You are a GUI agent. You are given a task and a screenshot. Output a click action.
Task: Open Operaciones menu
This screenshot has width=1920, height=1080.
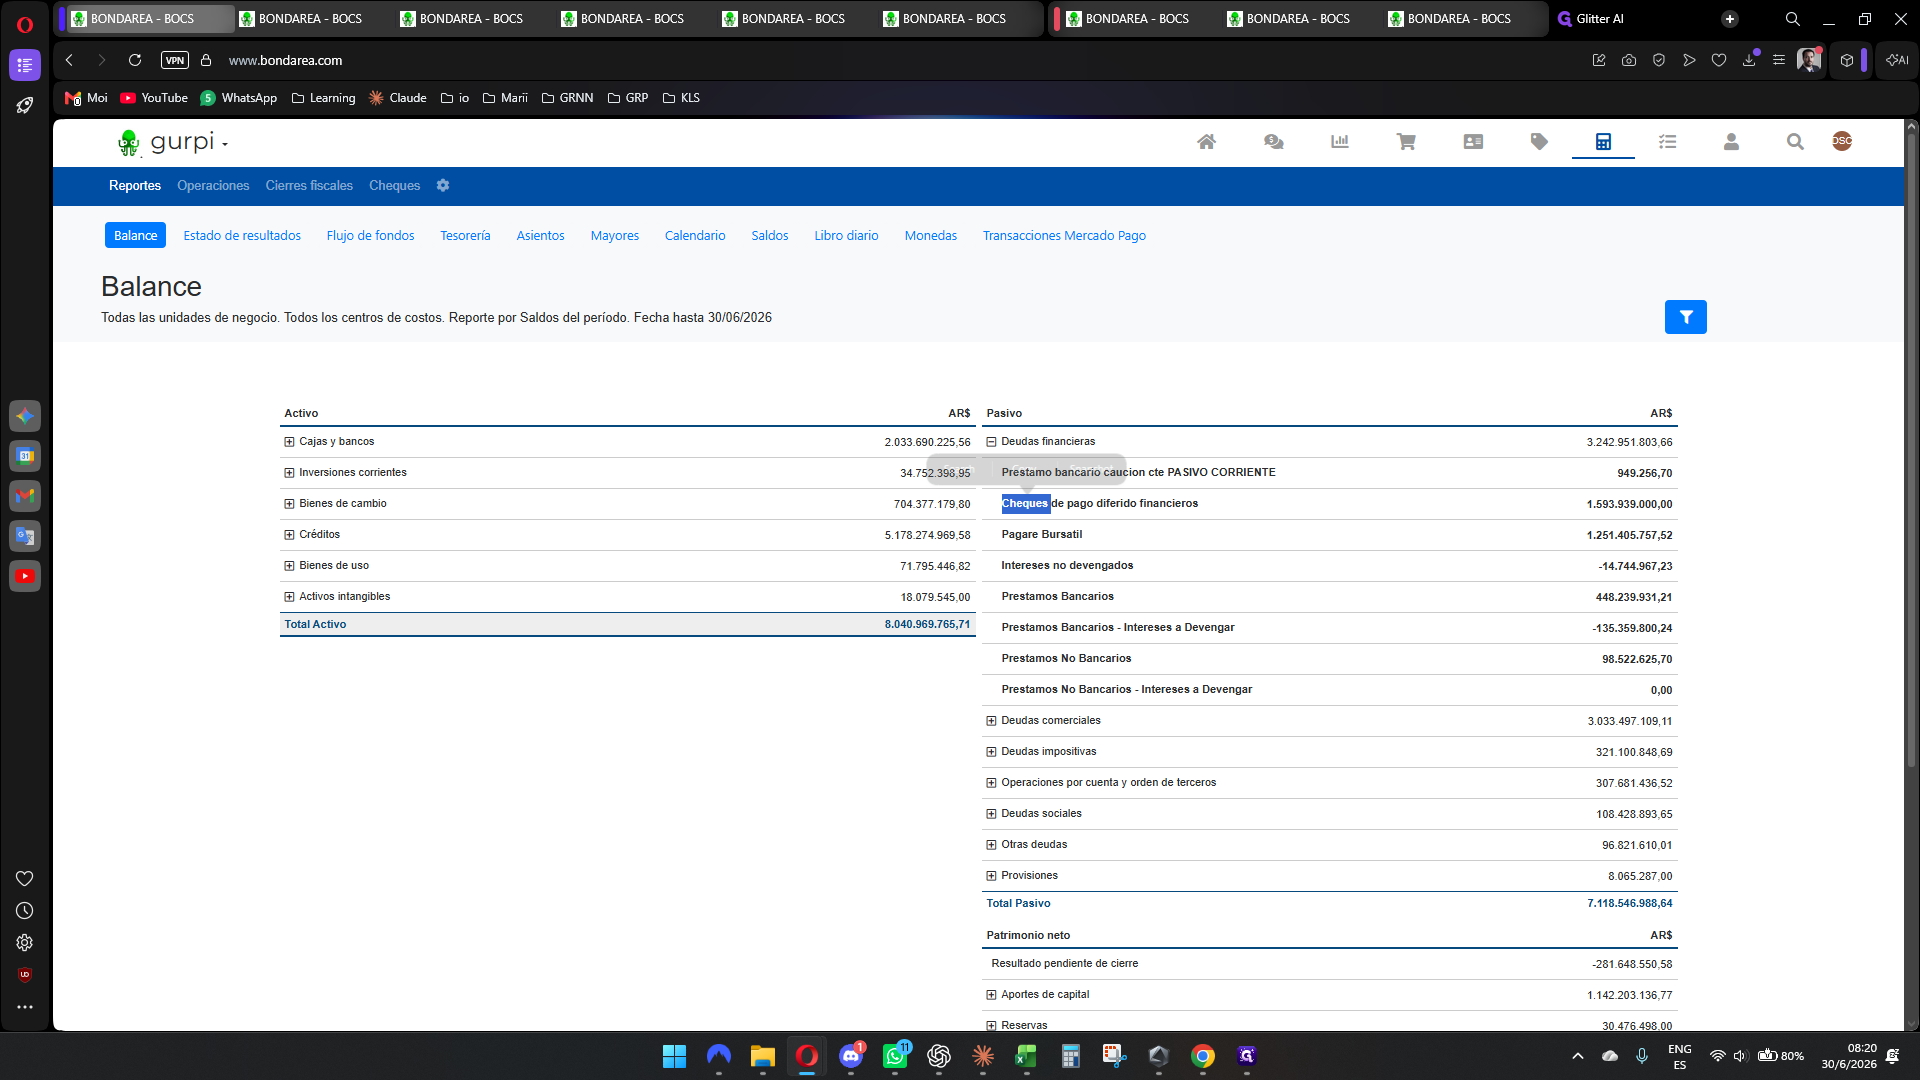213,185
